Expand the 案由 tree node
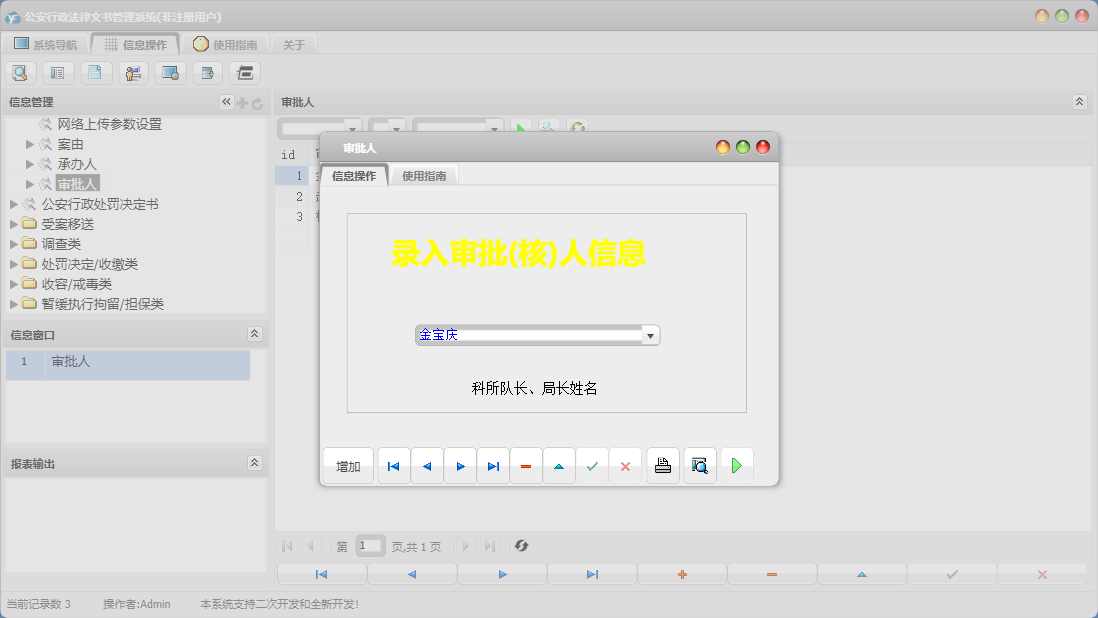This screenshot has width=1098, height=618. (28, 143)
